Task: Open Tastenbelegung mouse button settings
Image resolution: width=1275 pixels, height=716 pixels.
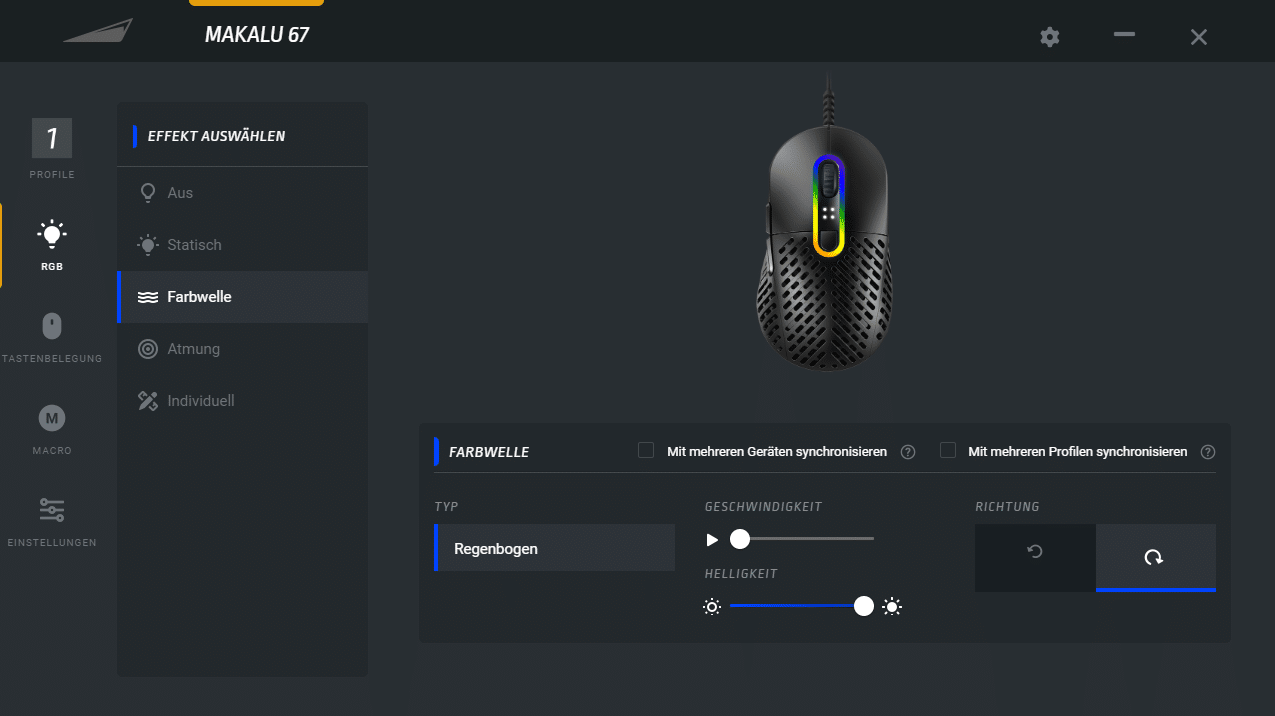Action: [x=52, y=336]
